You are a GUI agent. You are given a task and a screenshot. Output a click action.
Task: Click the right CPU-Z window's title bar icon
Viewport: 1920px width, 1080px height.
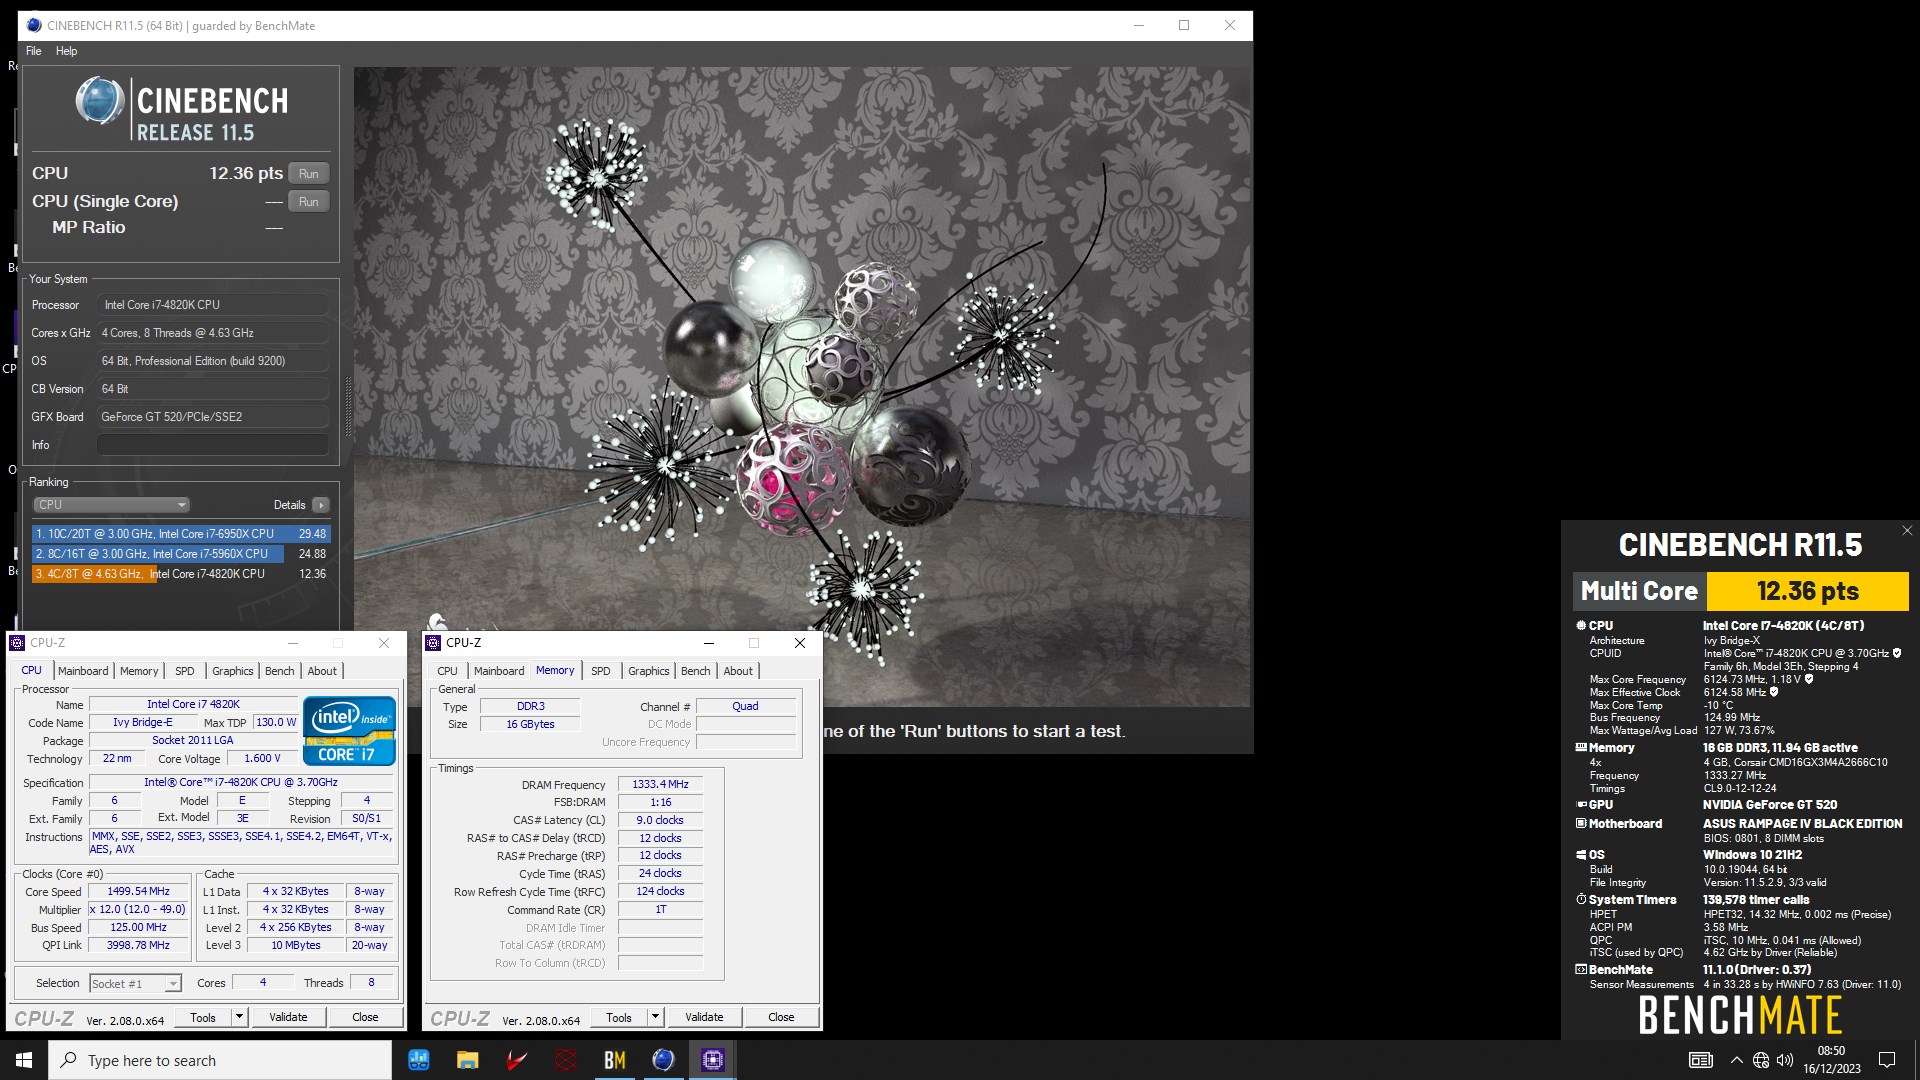[433, 643]
